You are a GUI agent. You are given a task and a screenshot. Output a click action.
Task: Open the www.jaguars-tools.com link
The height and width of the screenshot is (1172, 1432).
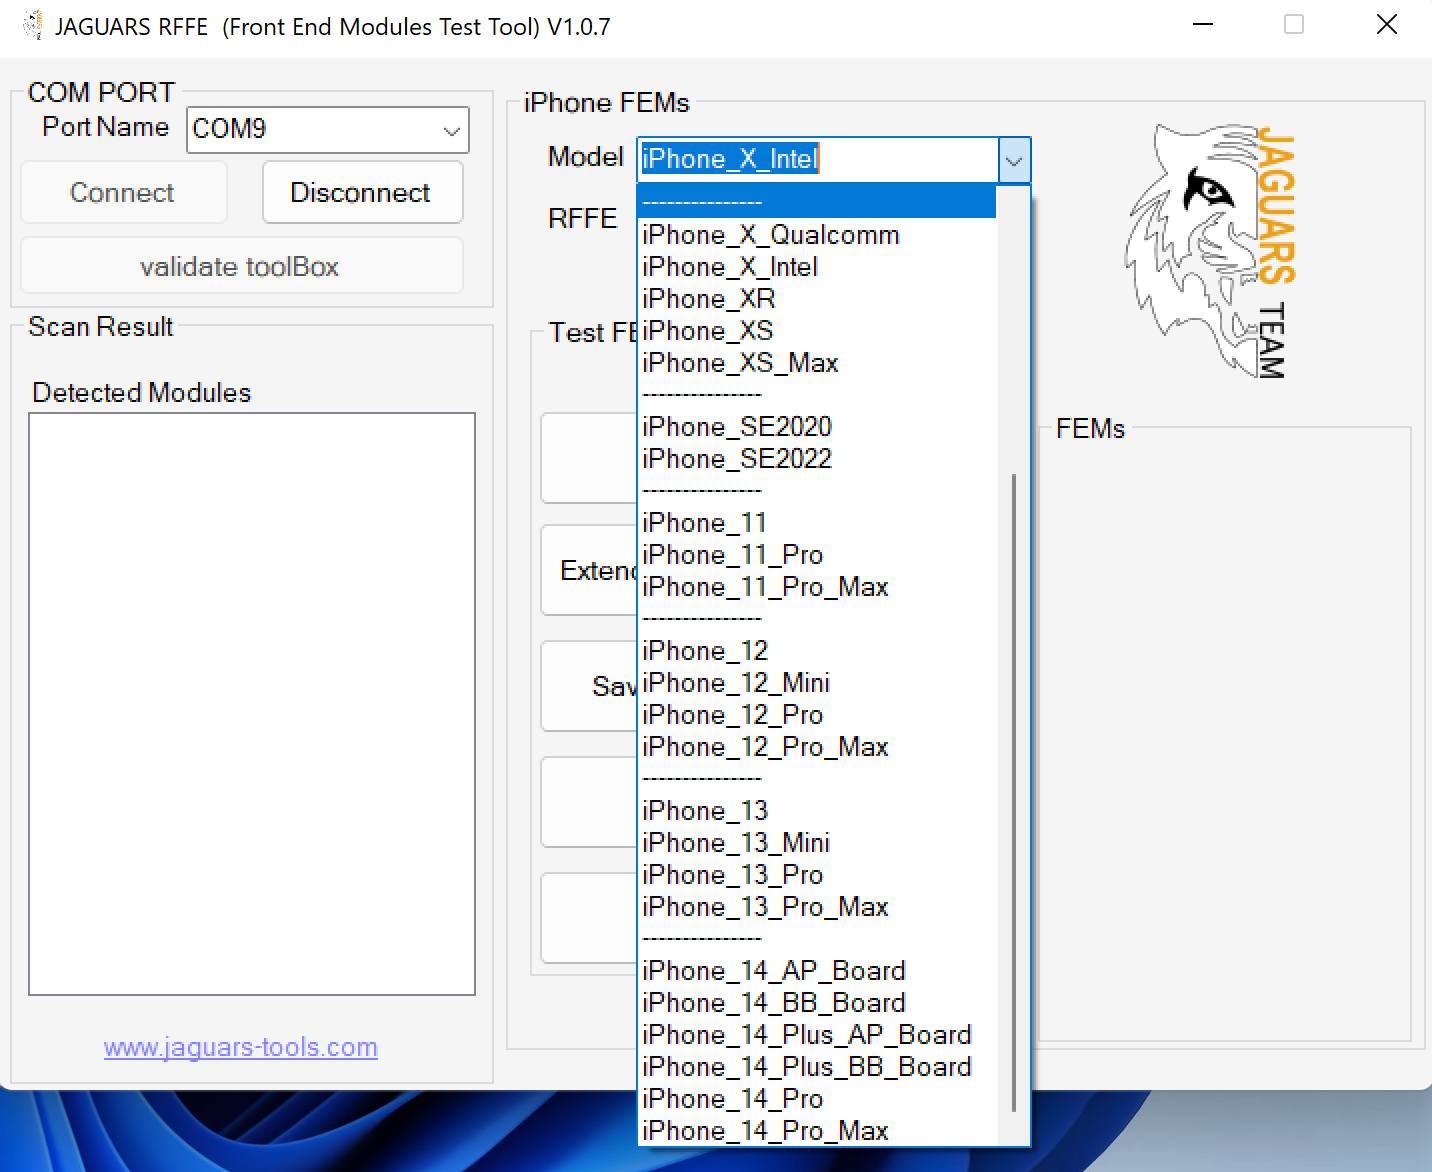tap(241, 1047)
